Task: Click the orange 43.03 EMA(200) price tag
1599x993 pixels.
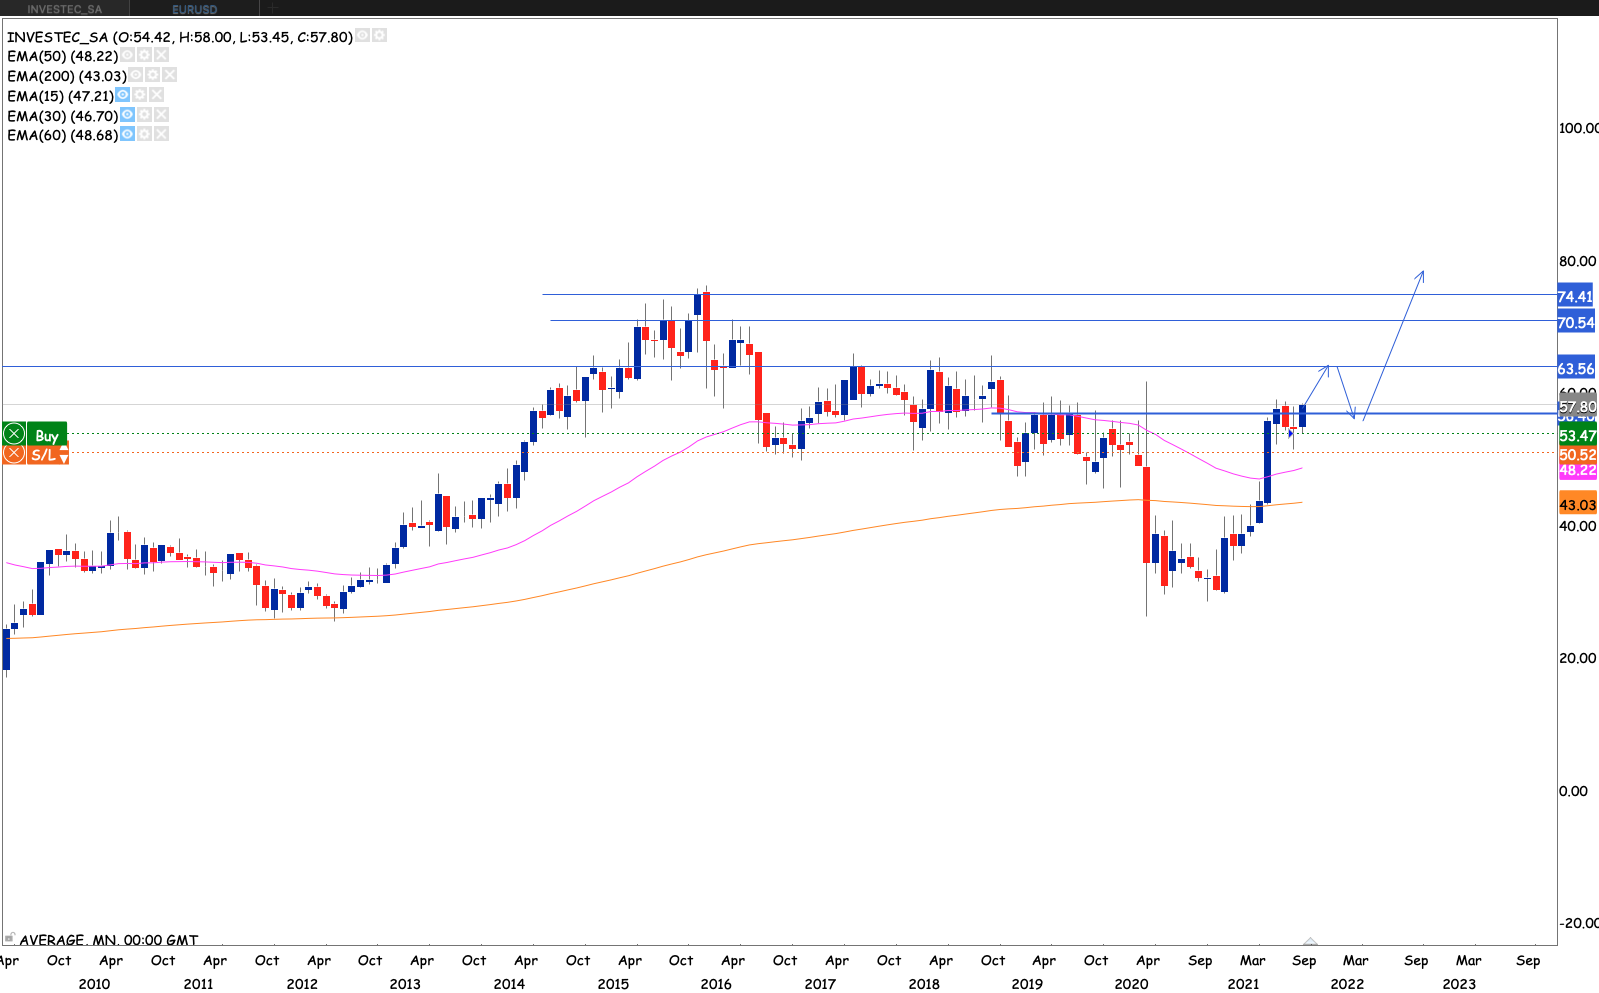Action: click(x=1577, y=505)
